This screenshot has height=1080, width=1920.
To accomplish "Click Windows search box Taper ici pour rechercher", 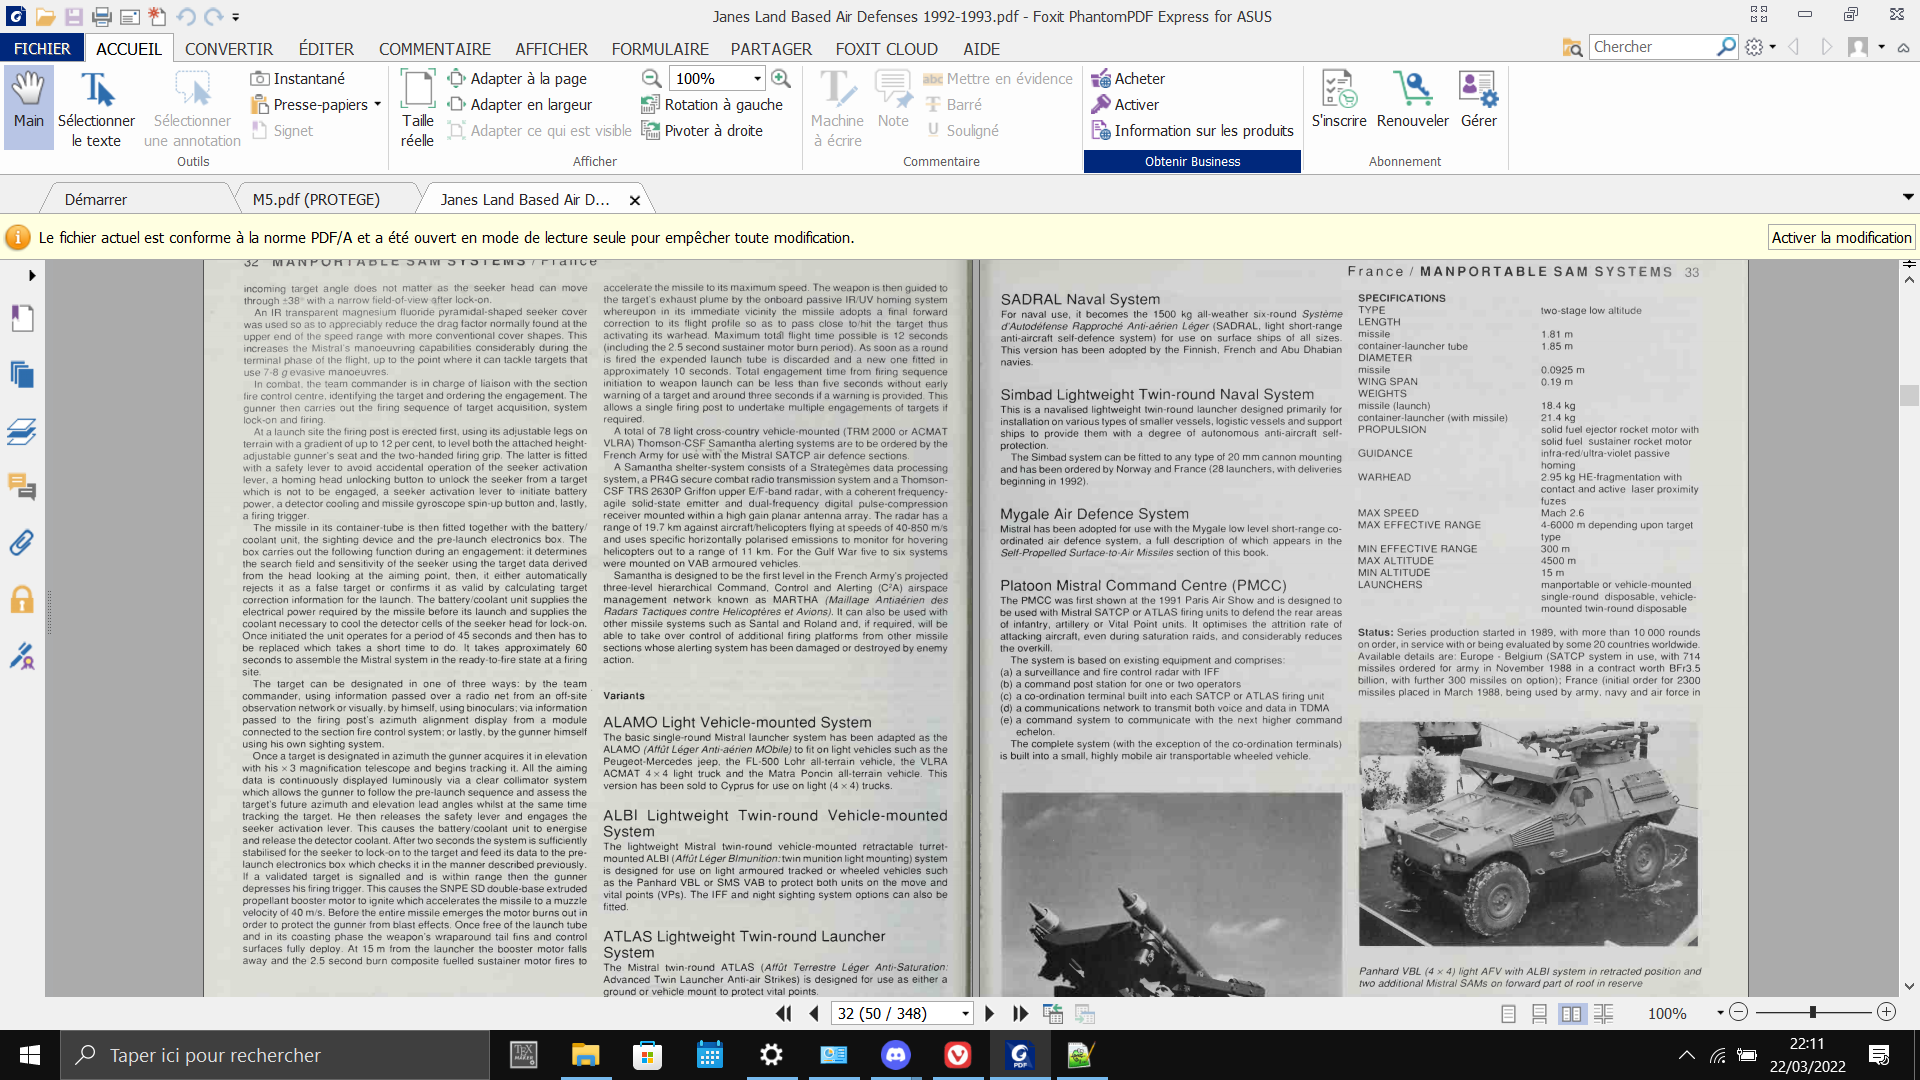I will click(x=275, y=1055).
